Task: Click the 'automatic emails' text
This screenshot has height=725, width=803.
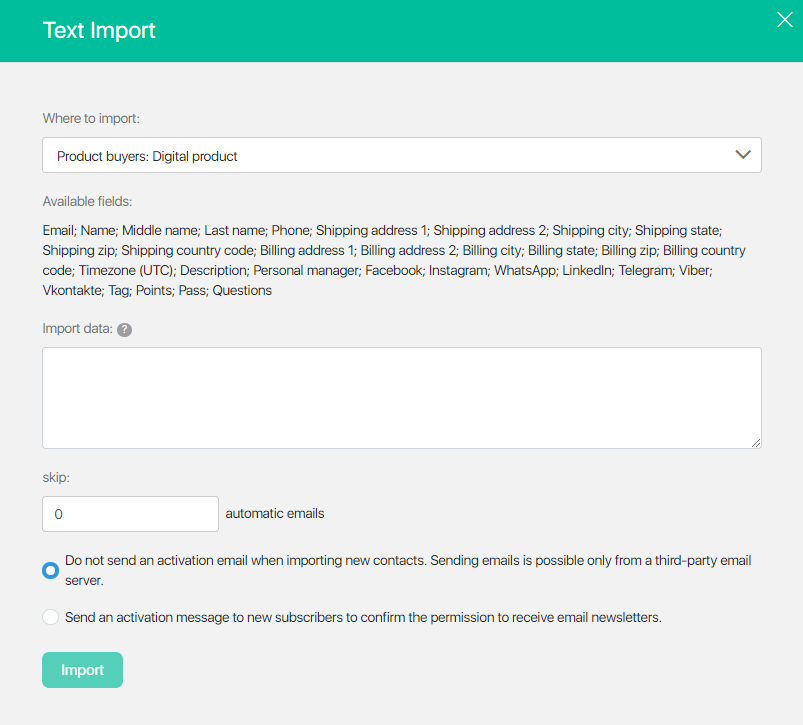Action: pos(275,514)
